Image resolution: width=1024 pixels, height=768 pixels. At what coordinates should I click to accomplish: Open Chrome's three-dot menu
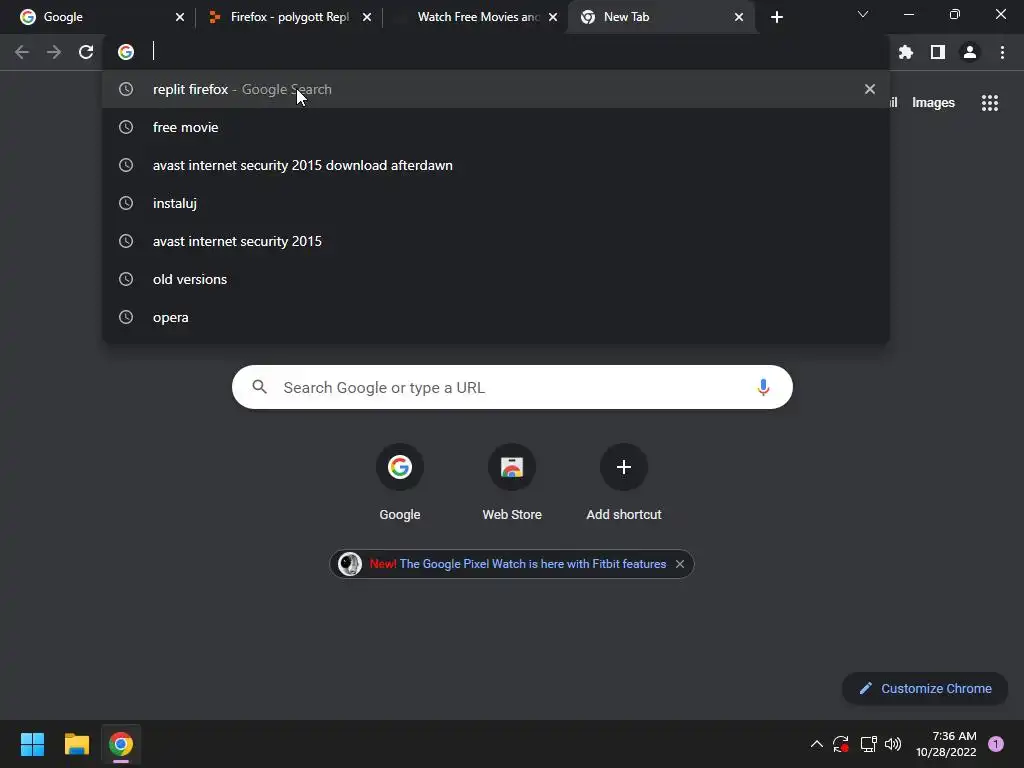(1002, 52)
